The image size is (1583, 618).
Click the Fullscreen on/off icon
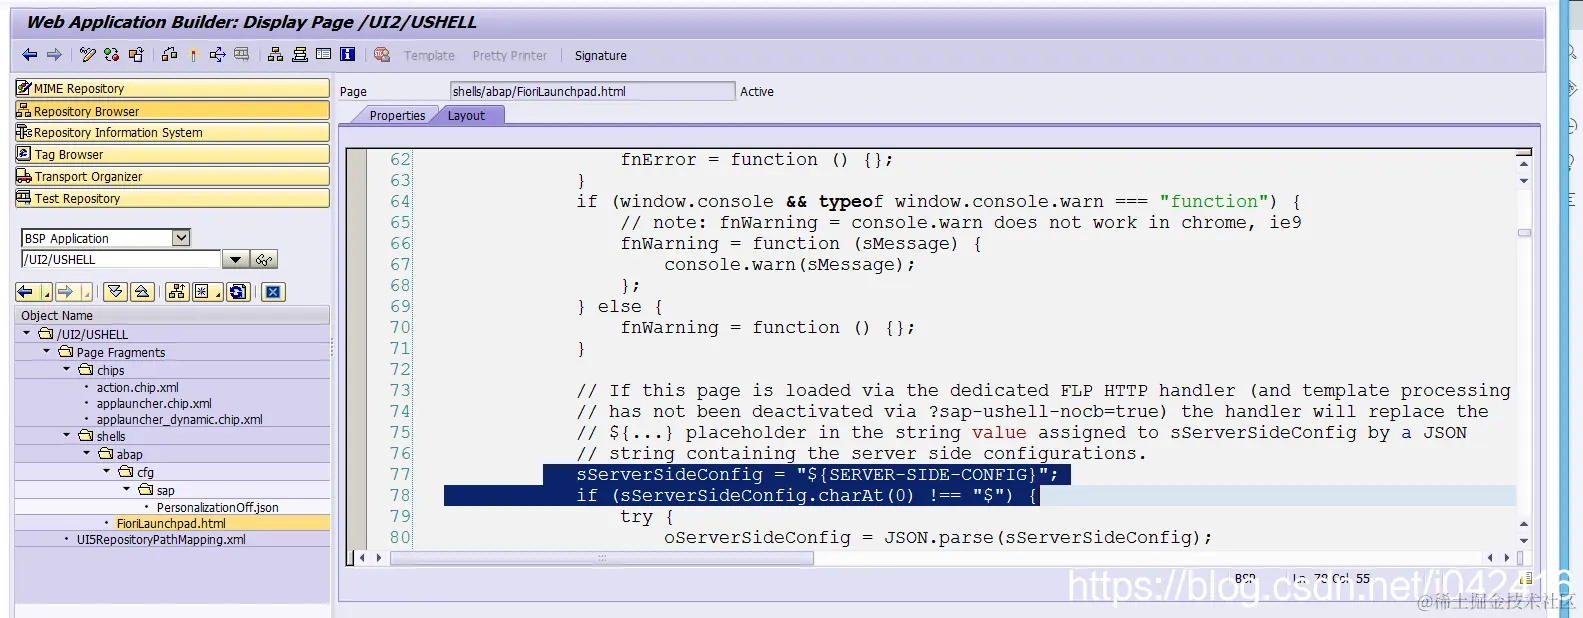tap(323, 55)
